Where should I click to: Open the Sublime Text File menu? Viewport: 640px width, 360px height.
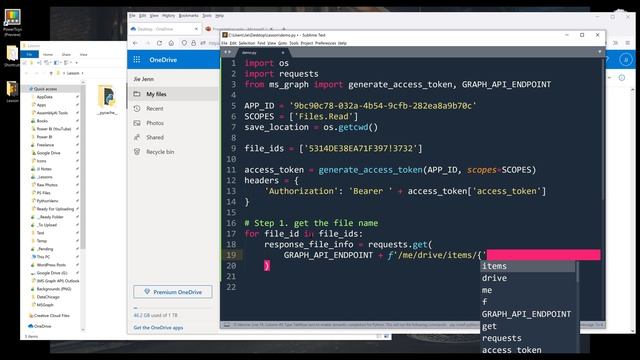click(x=224, y=43)
